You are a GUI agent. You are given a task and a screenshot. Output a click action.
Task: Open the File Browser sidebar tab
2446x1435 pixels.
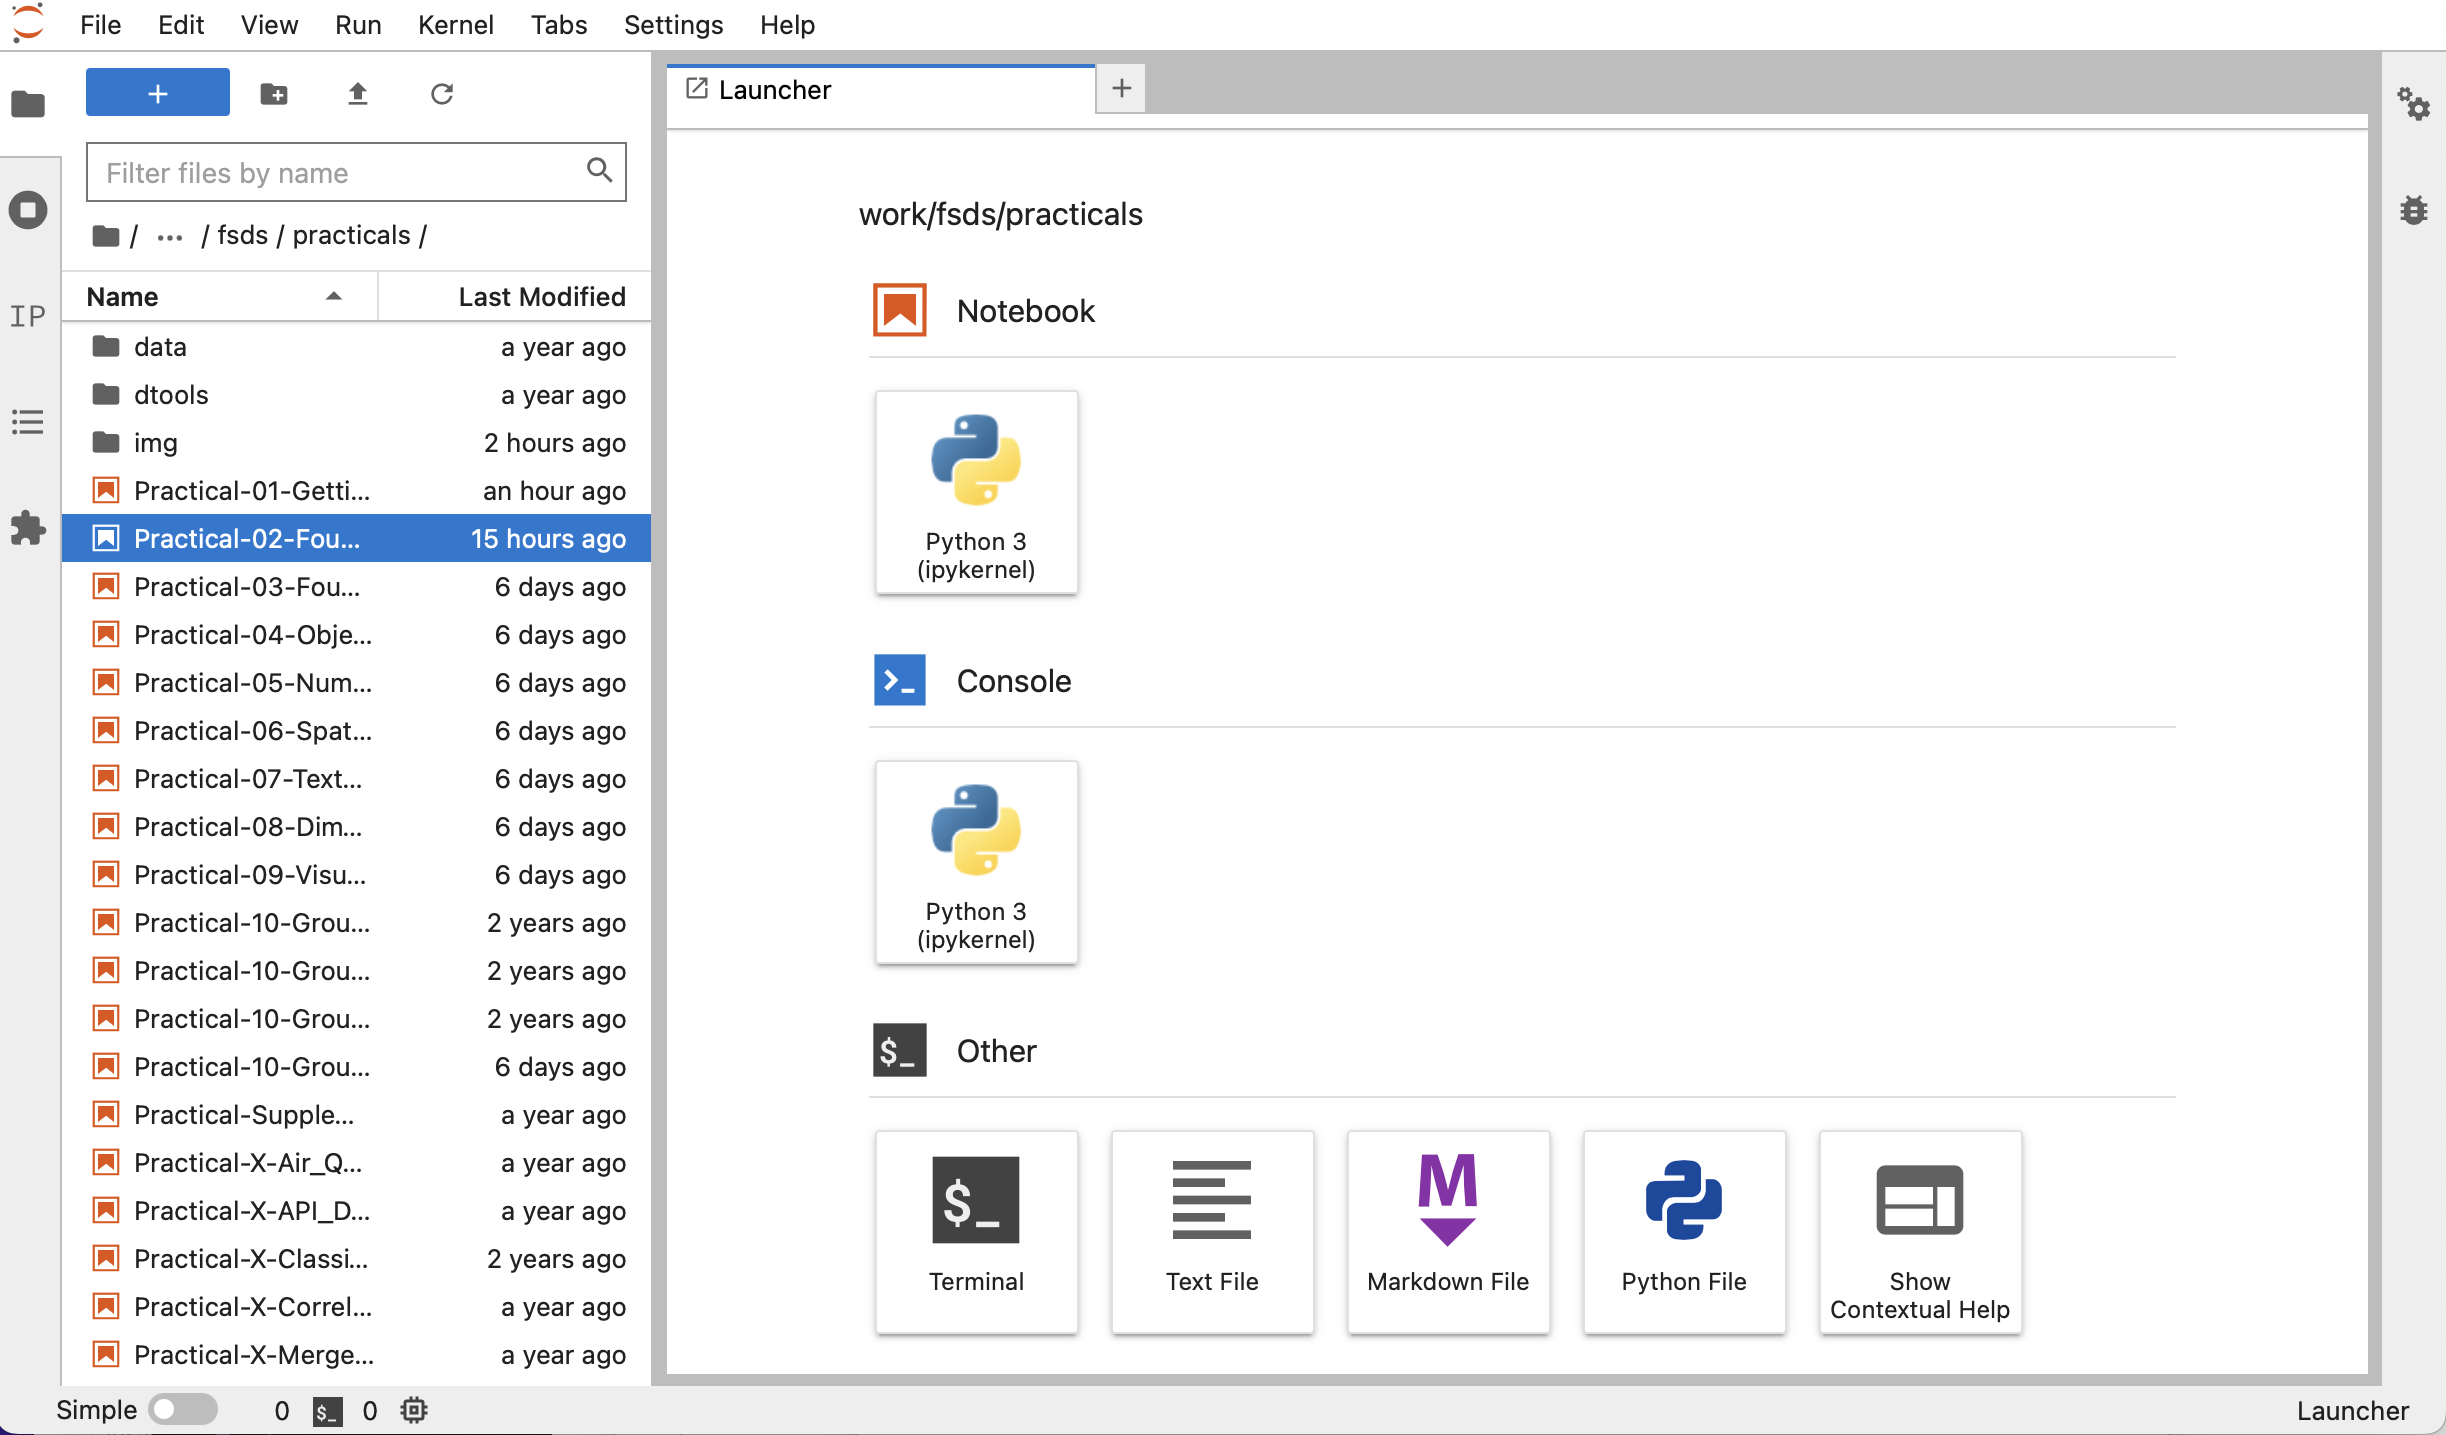[x=28, y=104]
